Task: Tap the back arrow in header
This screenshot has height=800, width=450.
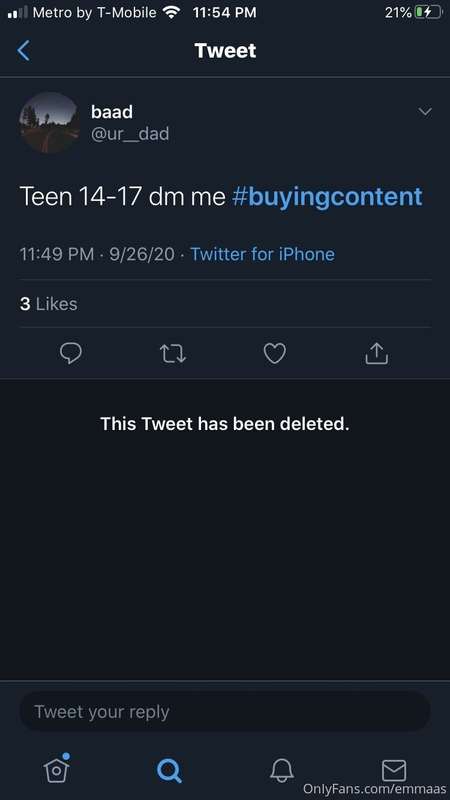Action: (23, 51)
